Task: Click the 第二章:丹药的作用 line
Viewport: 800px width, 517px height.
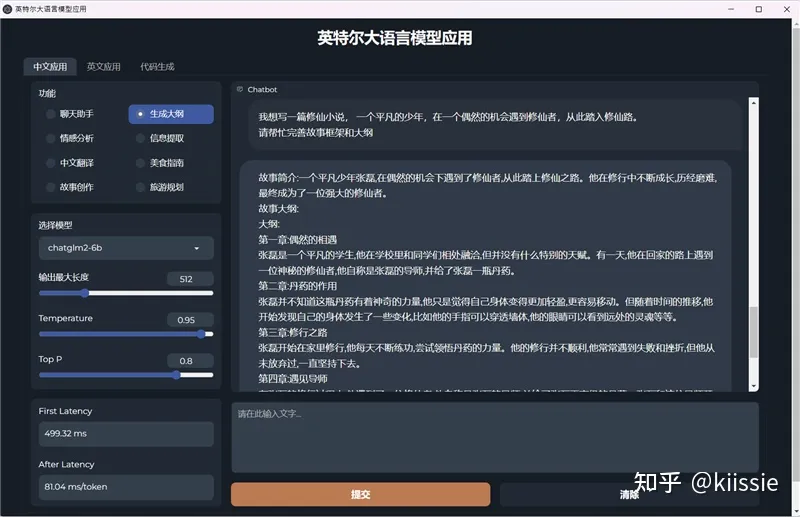Action: coord(297,286)
